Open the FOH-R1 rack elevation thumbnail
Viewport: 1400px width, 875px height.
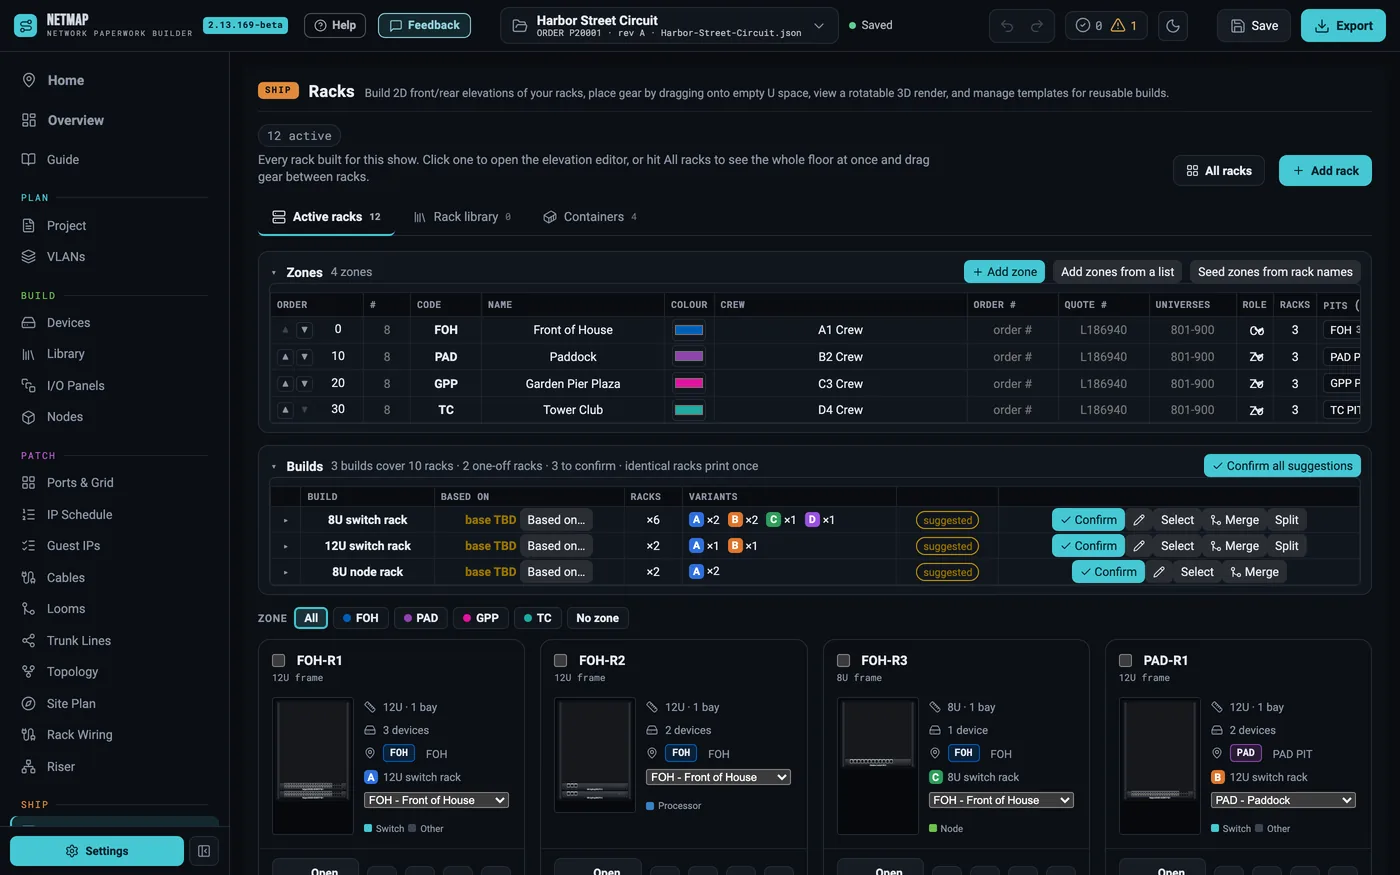pos(313,766)
